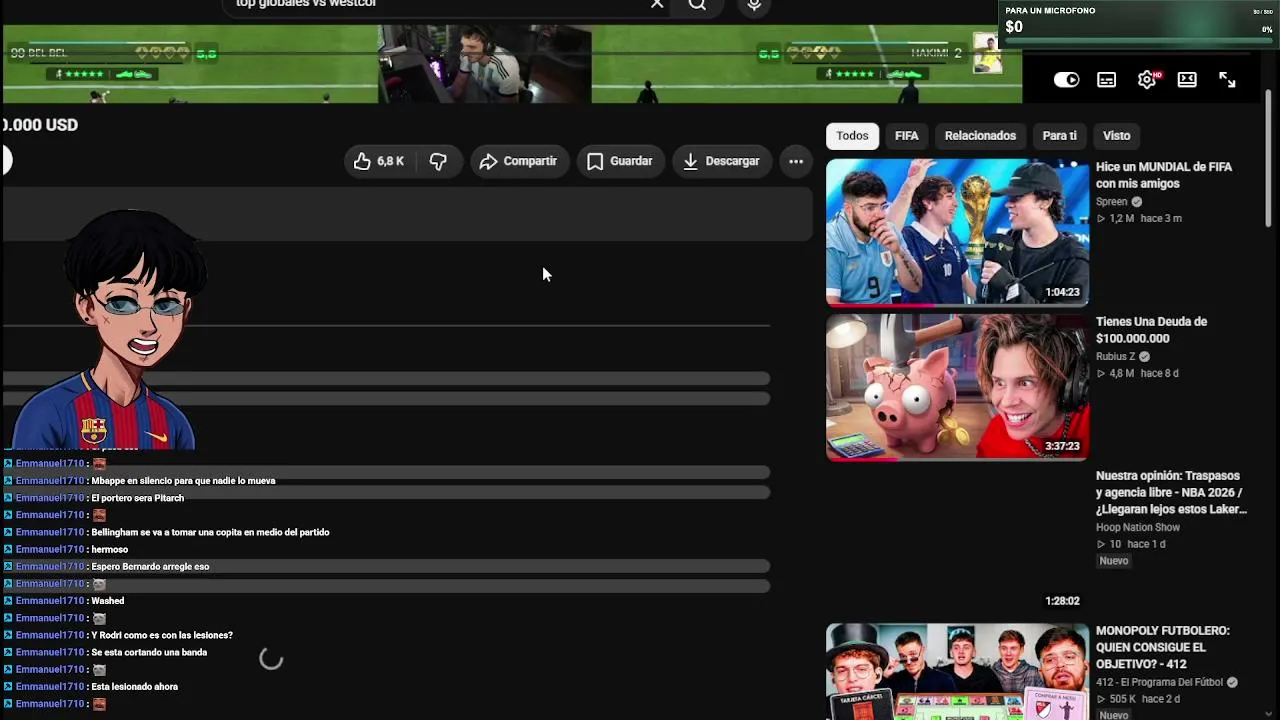Turn on subtitles in the video player
This screenshot has height=720, width=1280.
click(x=1107, y=80)
